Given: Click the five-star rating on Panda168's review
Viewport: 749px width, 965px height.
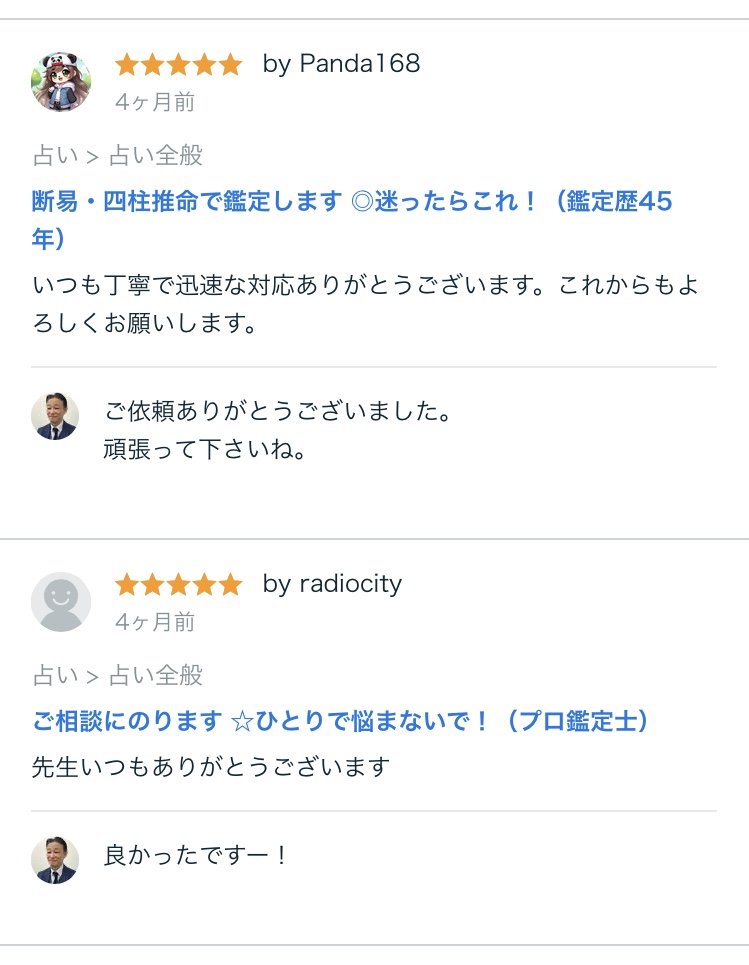Looking at the screenshot, I should pyautogui.click(x=178, y=65).
